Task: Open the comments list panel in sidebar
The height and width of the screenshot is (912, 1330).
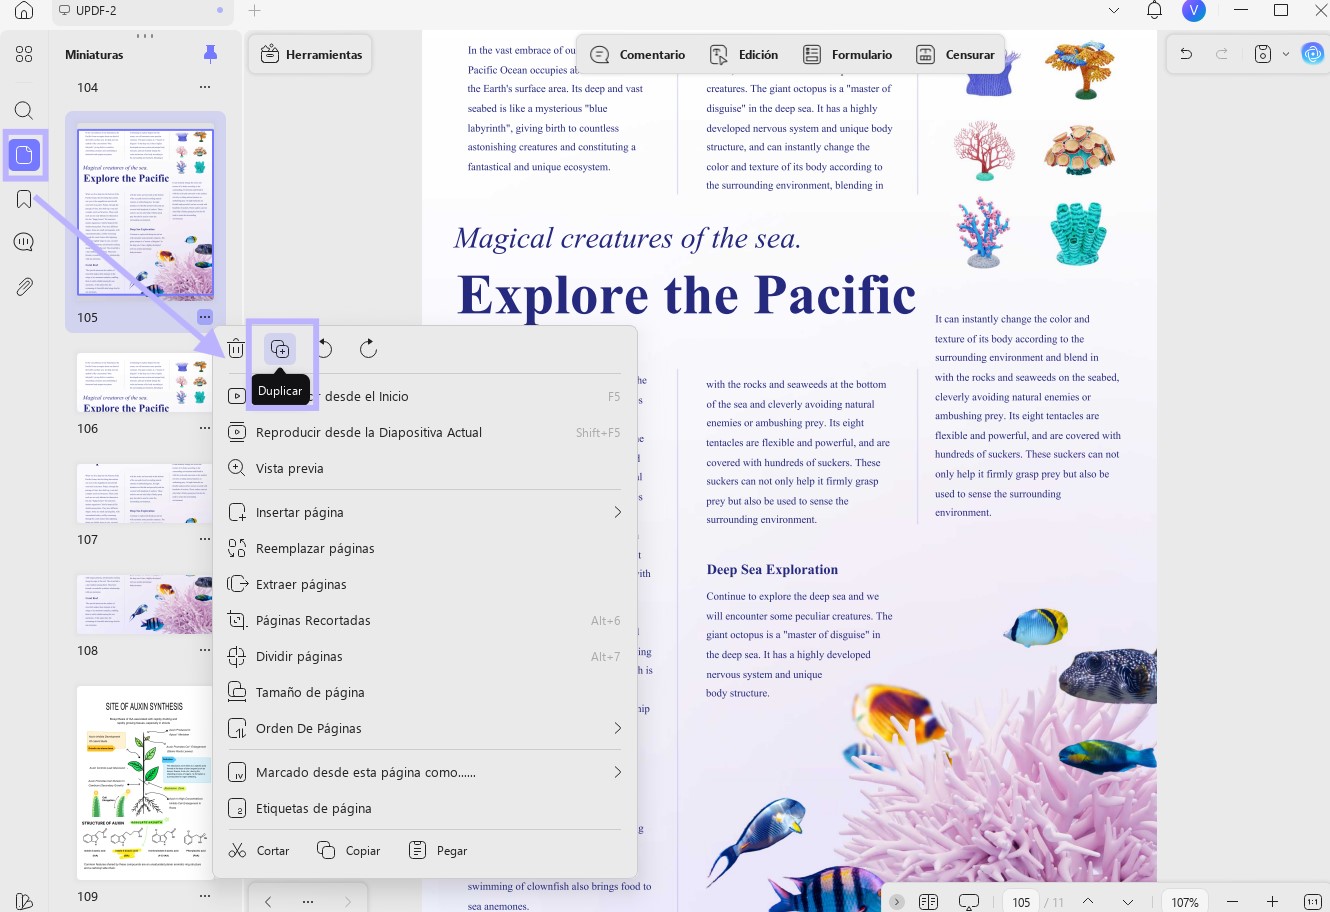Action: (24, 243)
